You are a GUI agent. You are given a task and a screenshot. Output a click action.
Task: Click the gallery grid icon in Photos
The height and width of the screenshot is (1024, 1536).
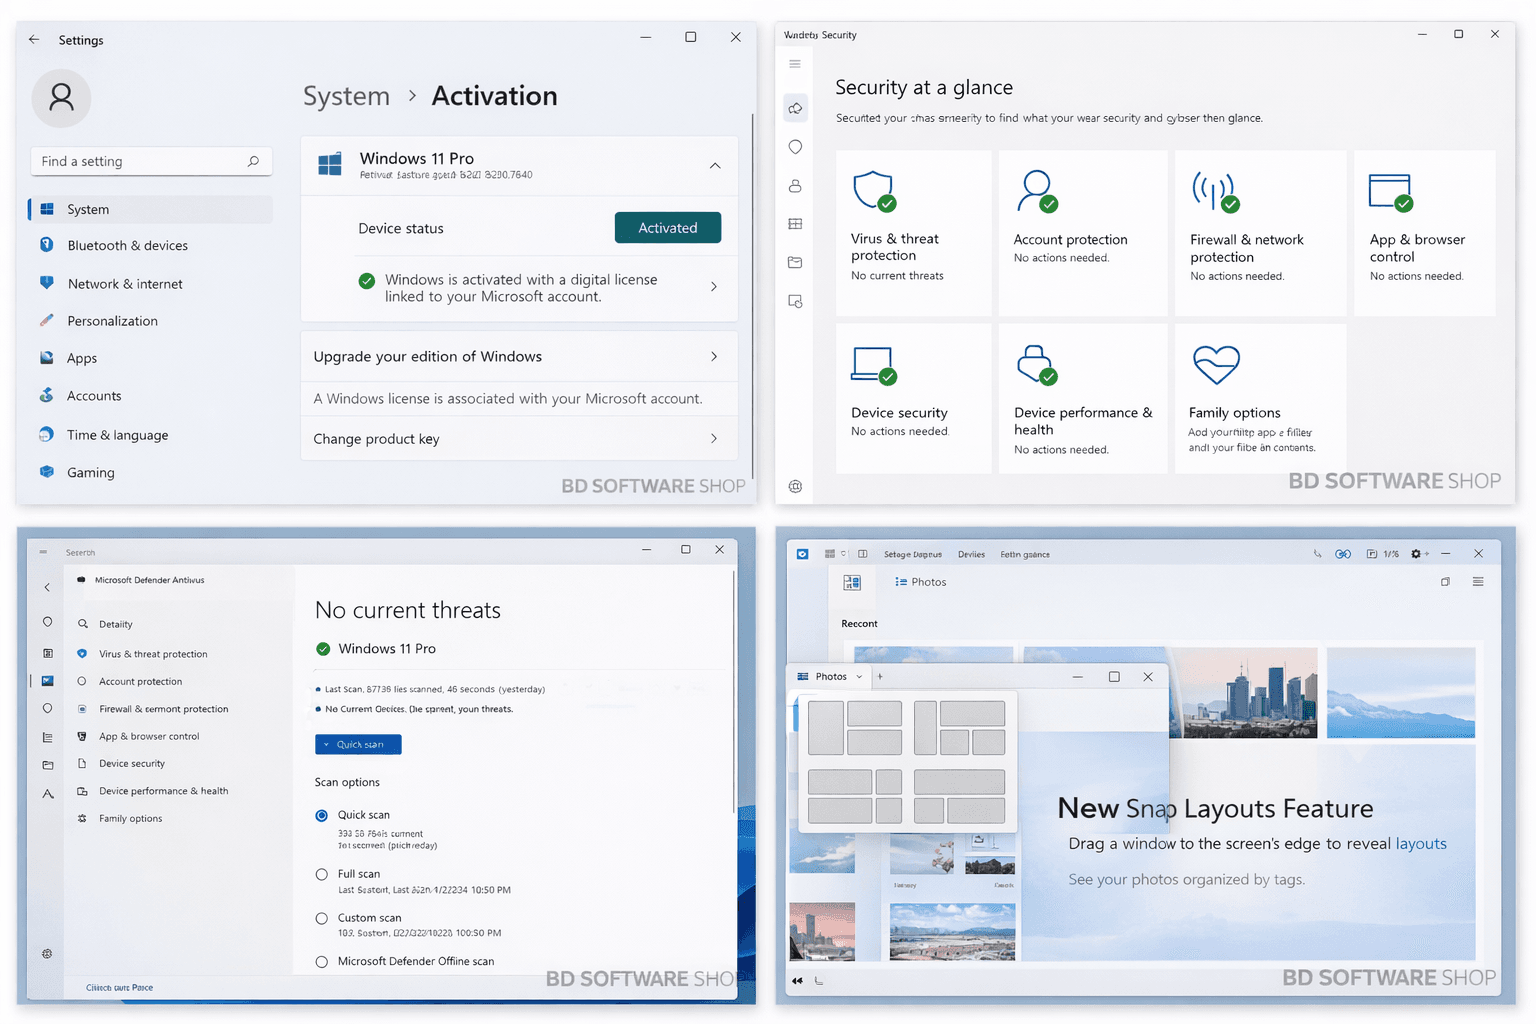[852, 582]
